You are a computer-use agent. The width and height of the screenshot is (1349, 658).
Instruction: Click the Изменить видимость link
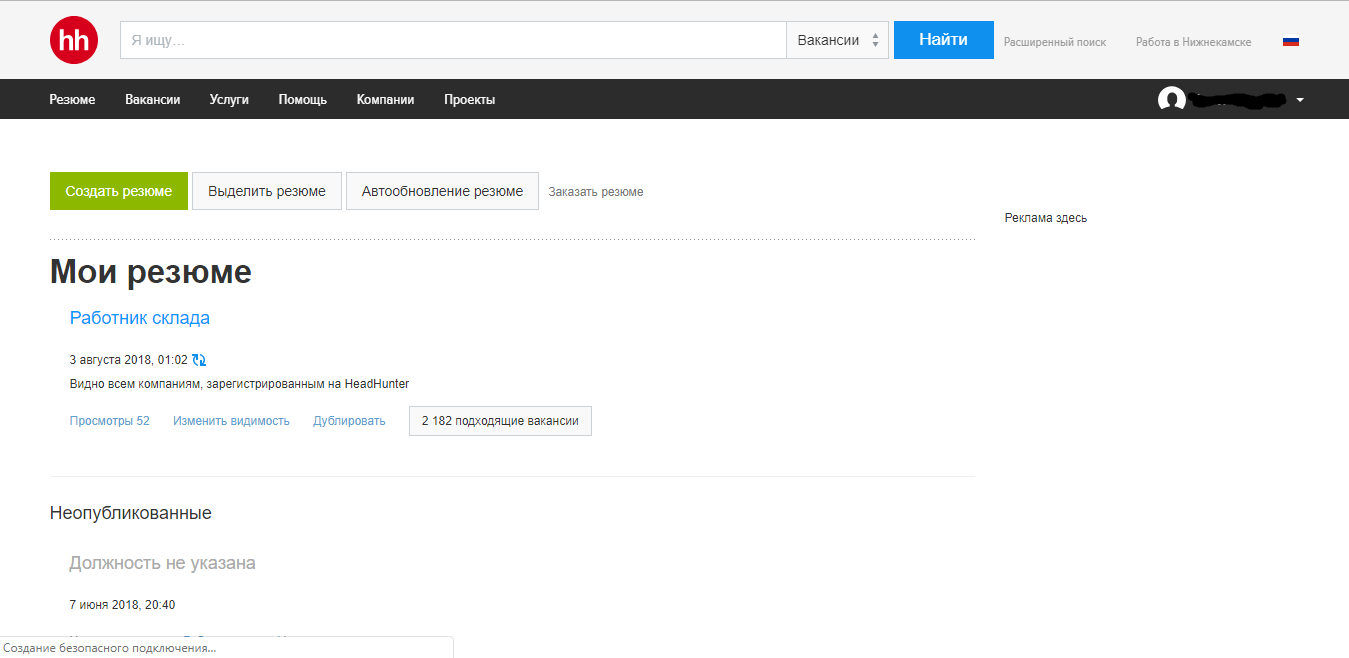[x=231, y=421]
